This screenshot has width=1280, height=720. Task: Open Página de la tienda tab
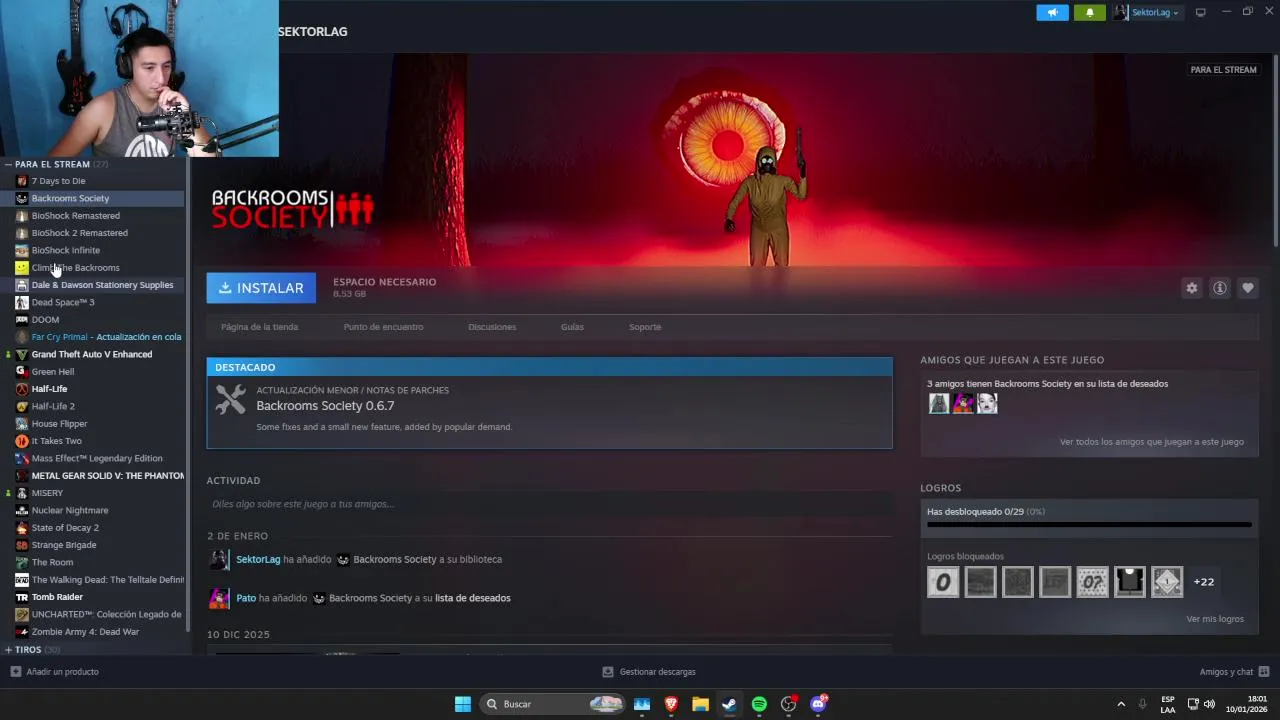click(x=259, y=327)
